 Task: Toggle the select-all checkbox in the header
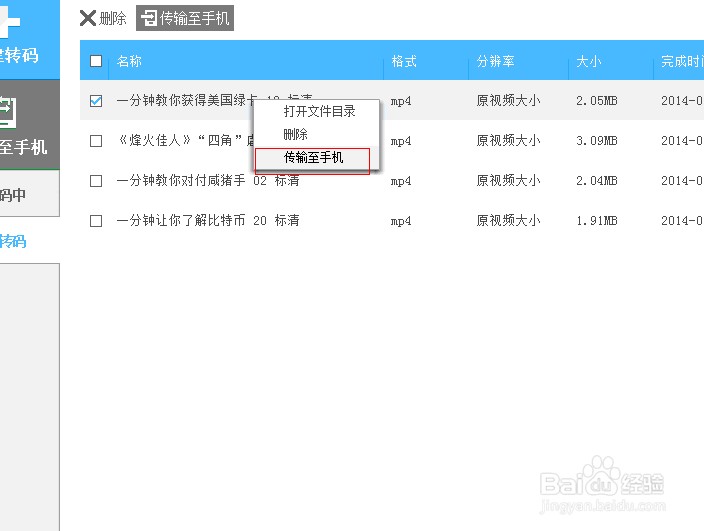click(96, 61)
